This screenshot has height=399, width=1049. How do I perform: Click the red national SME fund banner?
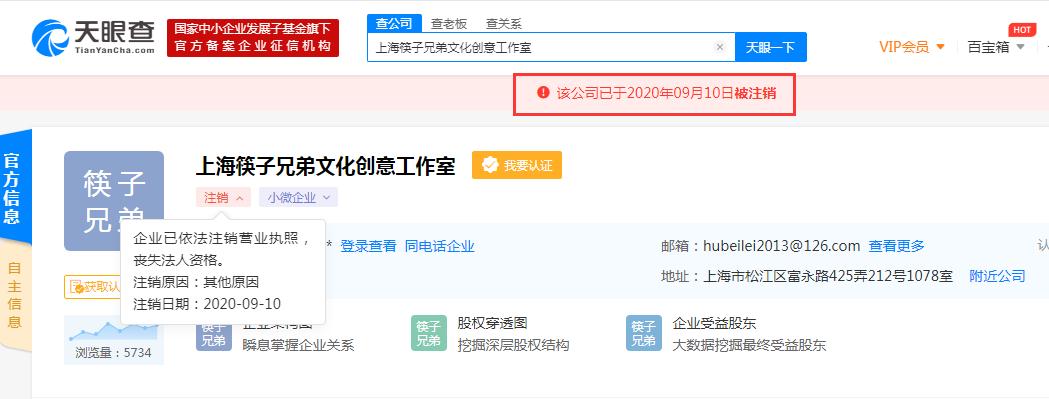click(253, 37)
